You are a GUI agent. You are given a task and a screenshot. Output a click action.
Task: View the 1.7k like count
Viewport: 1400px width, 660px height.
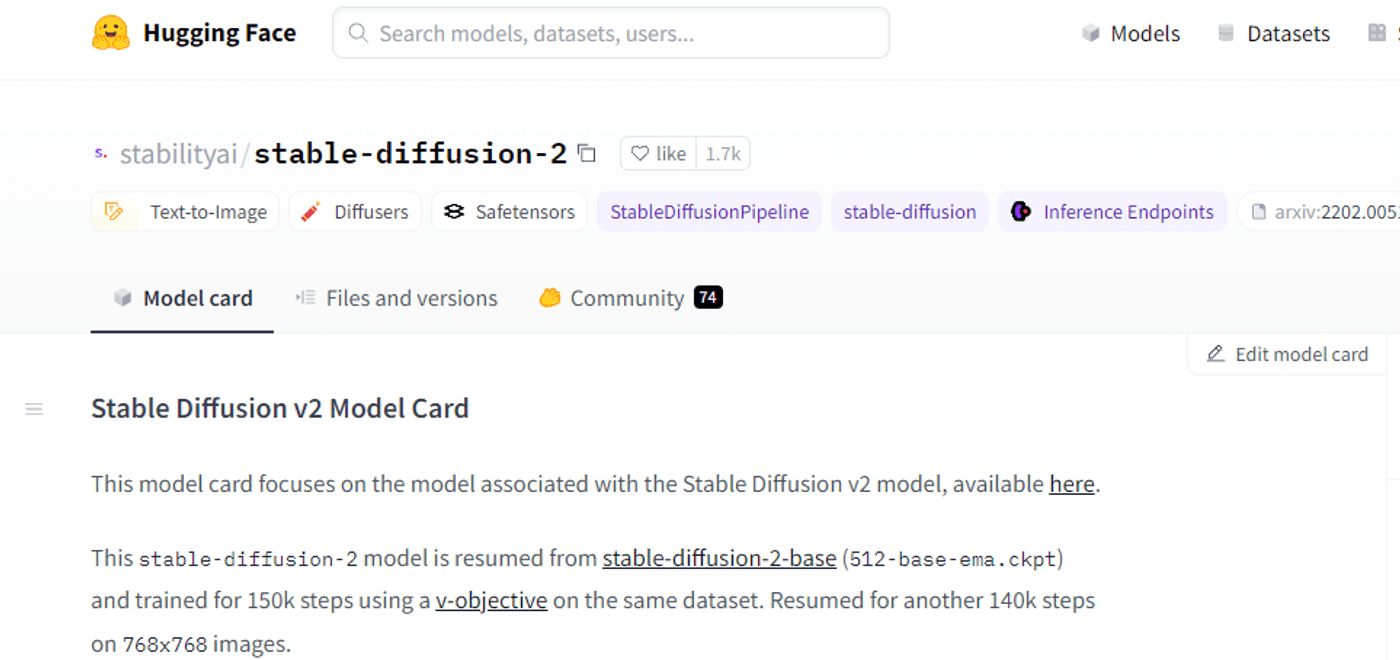pos(722,153)
